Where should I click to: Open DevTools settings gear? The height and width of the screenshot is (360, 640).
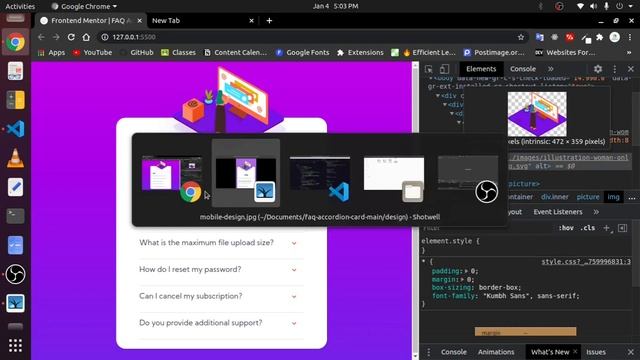(x=598, y=69)
